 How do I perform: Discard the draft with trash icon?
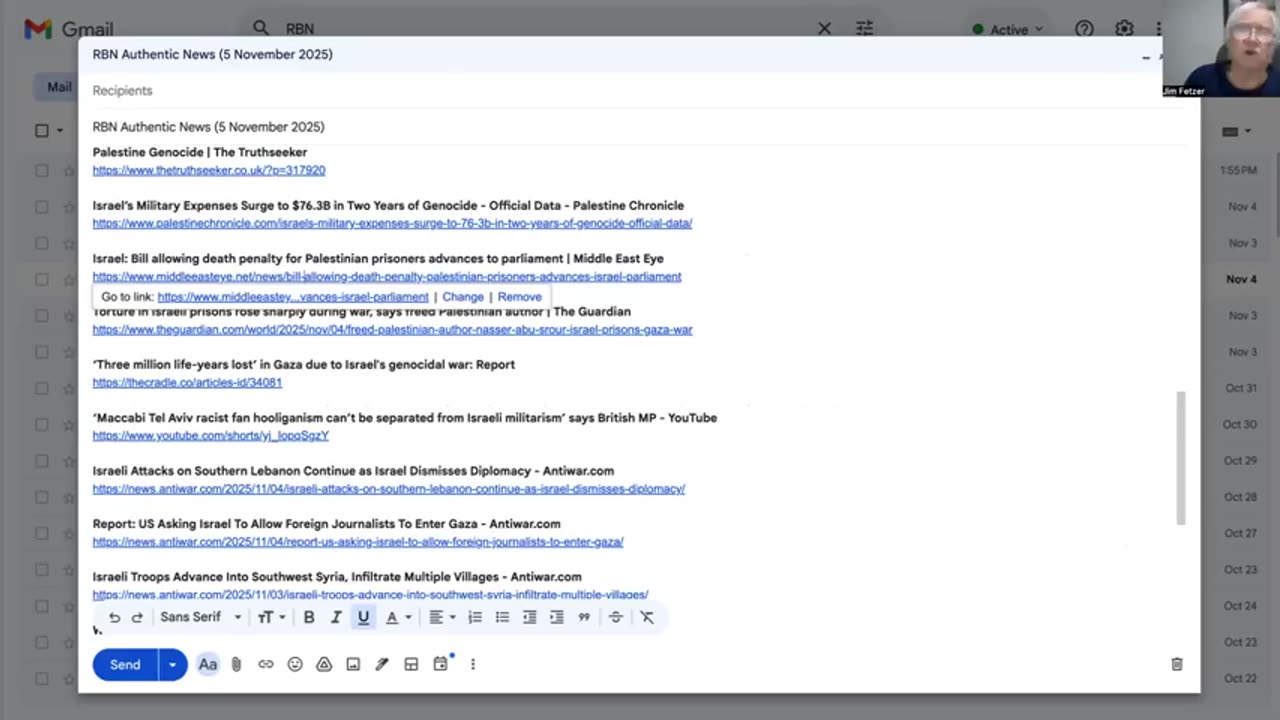[1177, 664]
